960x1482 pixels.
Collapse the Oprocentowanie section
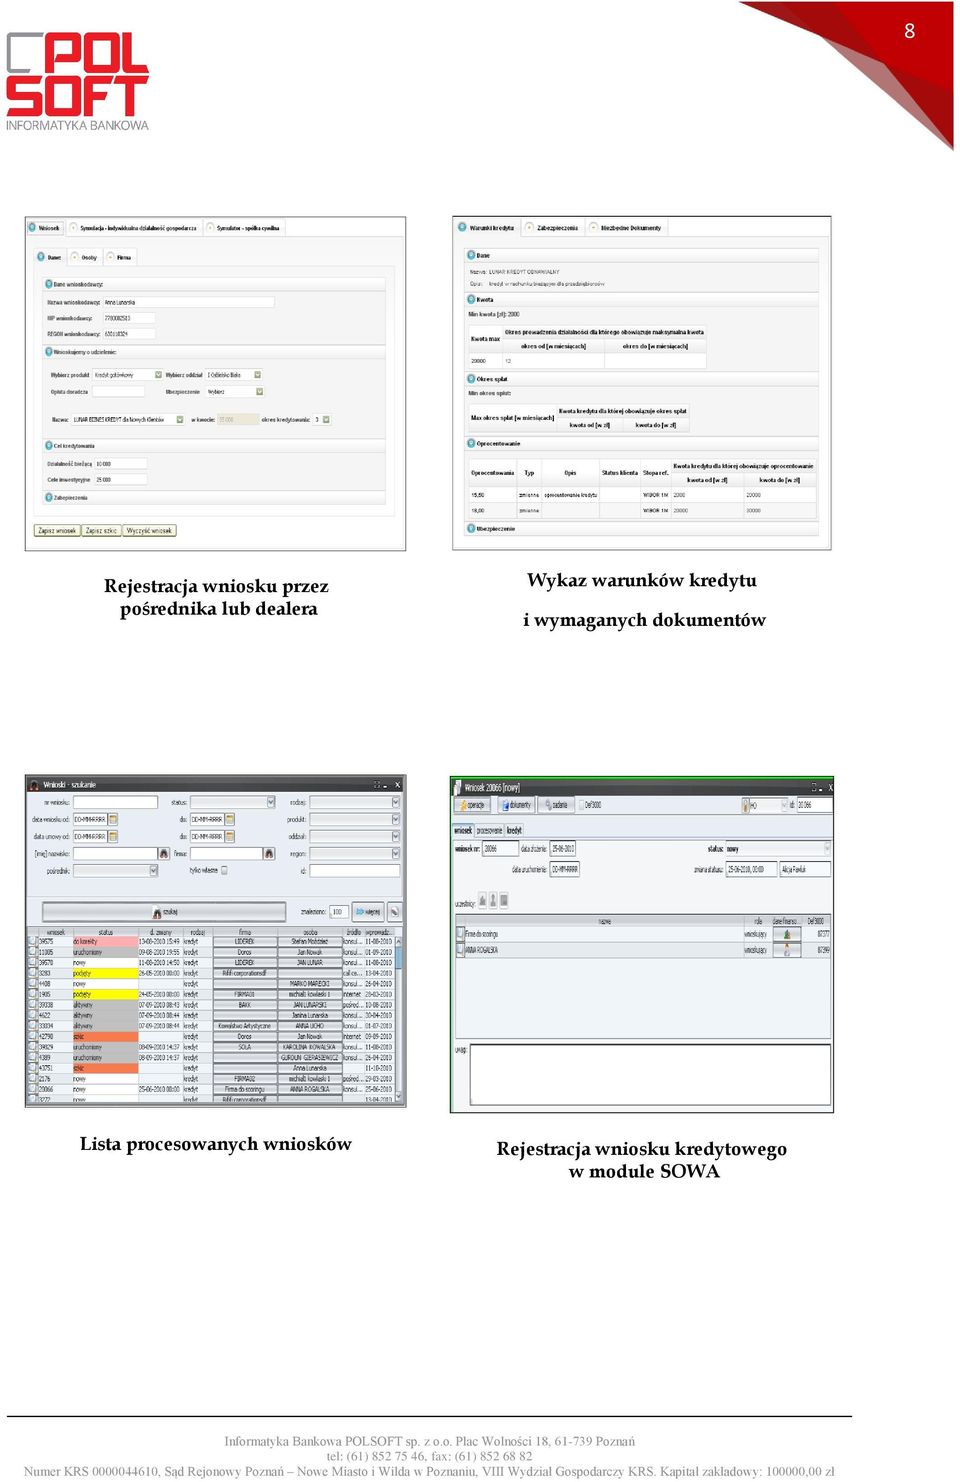(471, 443)
